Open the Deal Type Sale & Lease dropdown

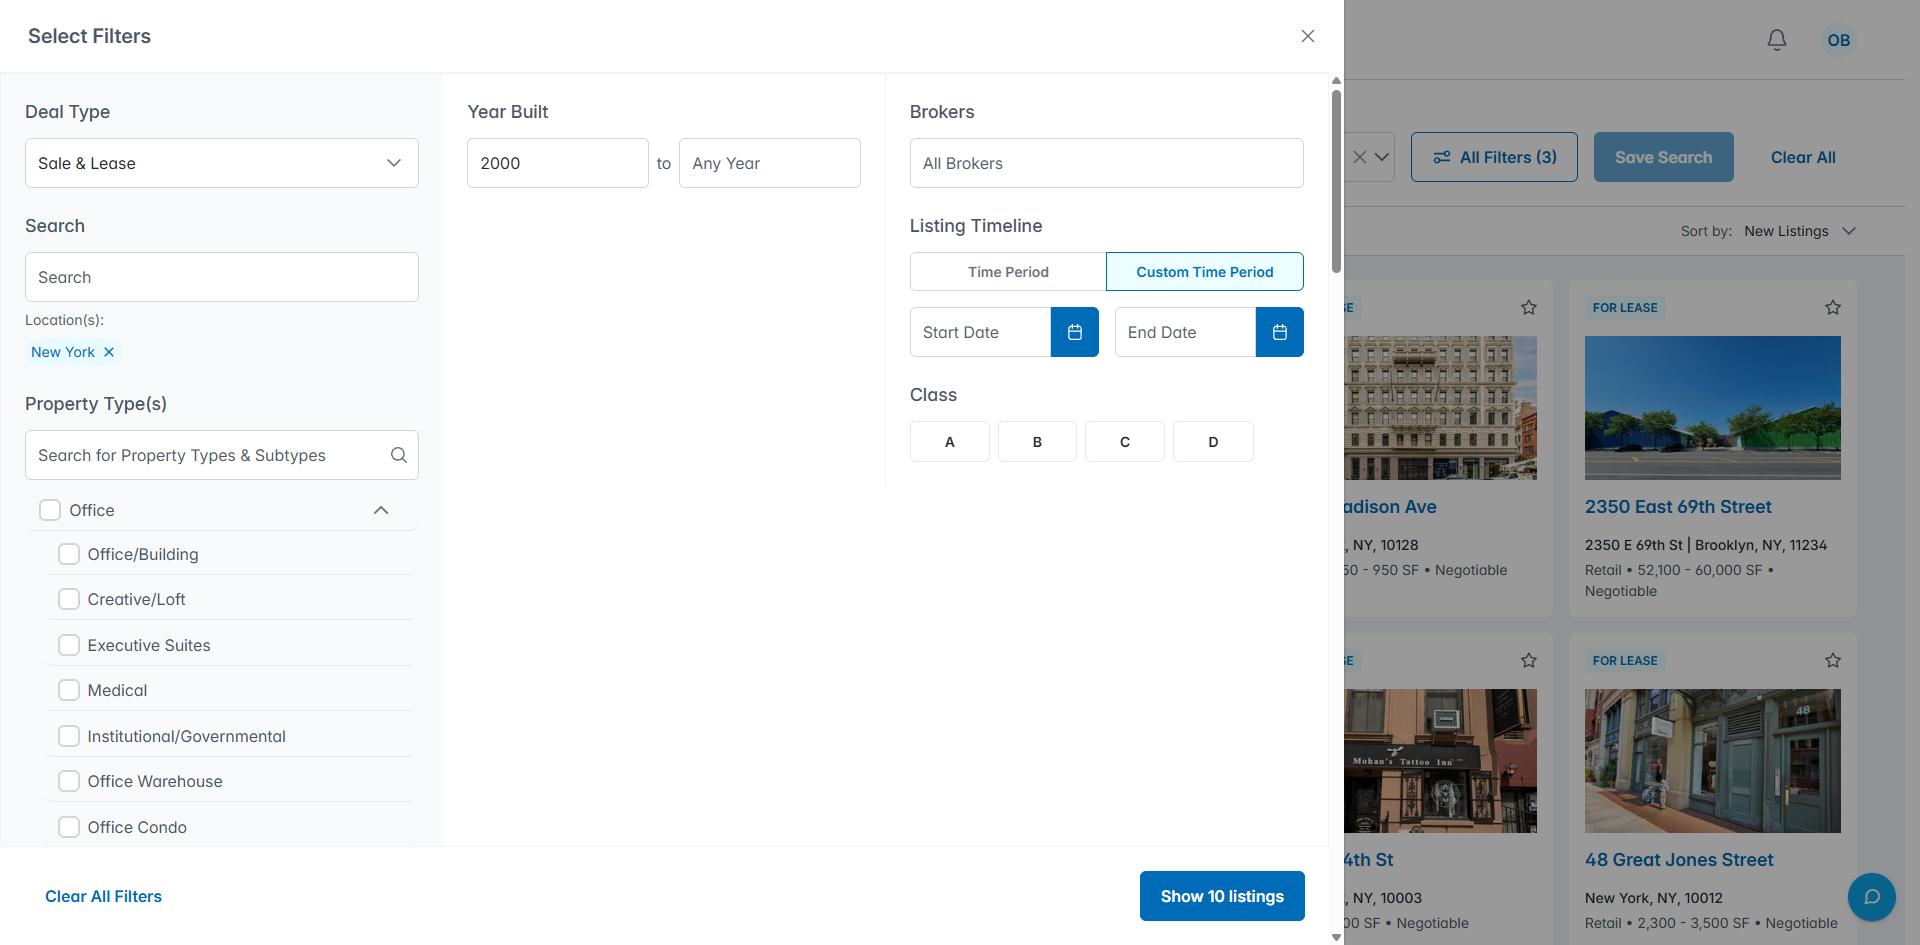pyautogui.click(x=222, y=163)
